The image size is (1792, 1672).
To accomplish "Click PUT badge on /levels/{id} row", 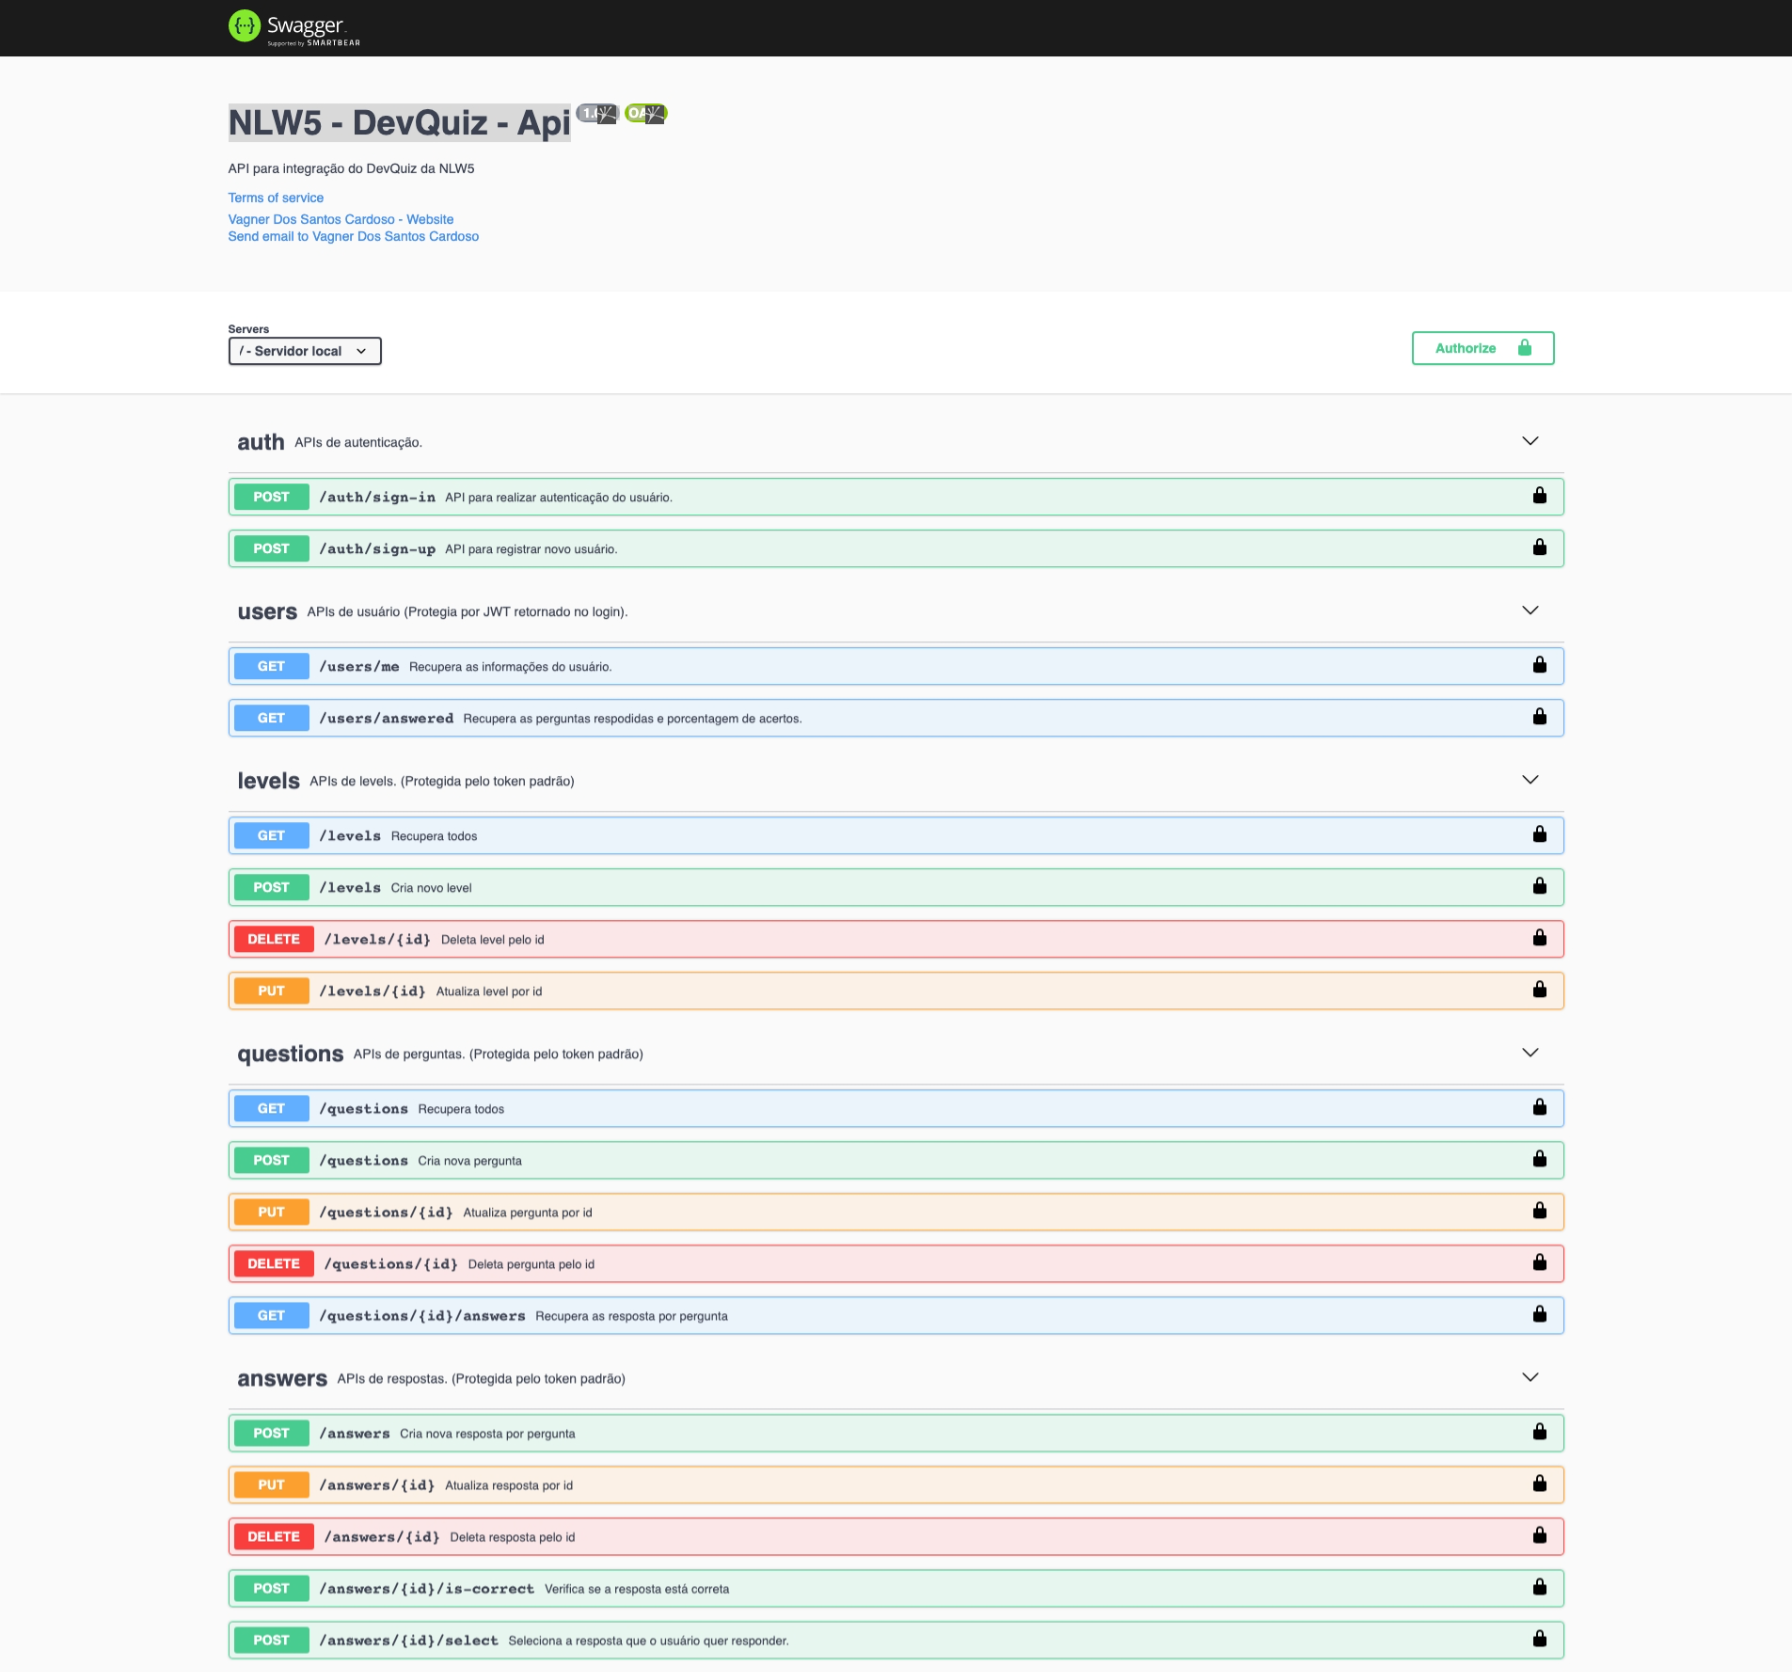I will [x=271, y=991].
